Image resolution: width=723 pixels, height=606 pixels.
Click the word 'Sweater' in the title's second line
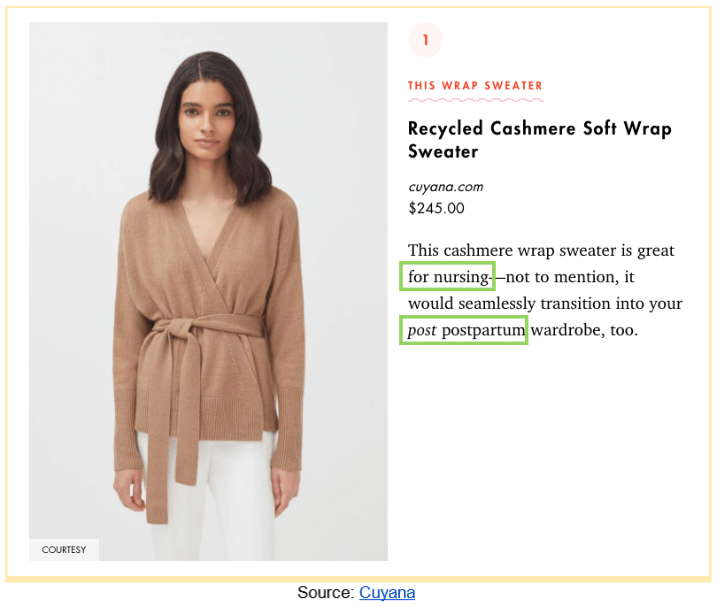[443, 152]
